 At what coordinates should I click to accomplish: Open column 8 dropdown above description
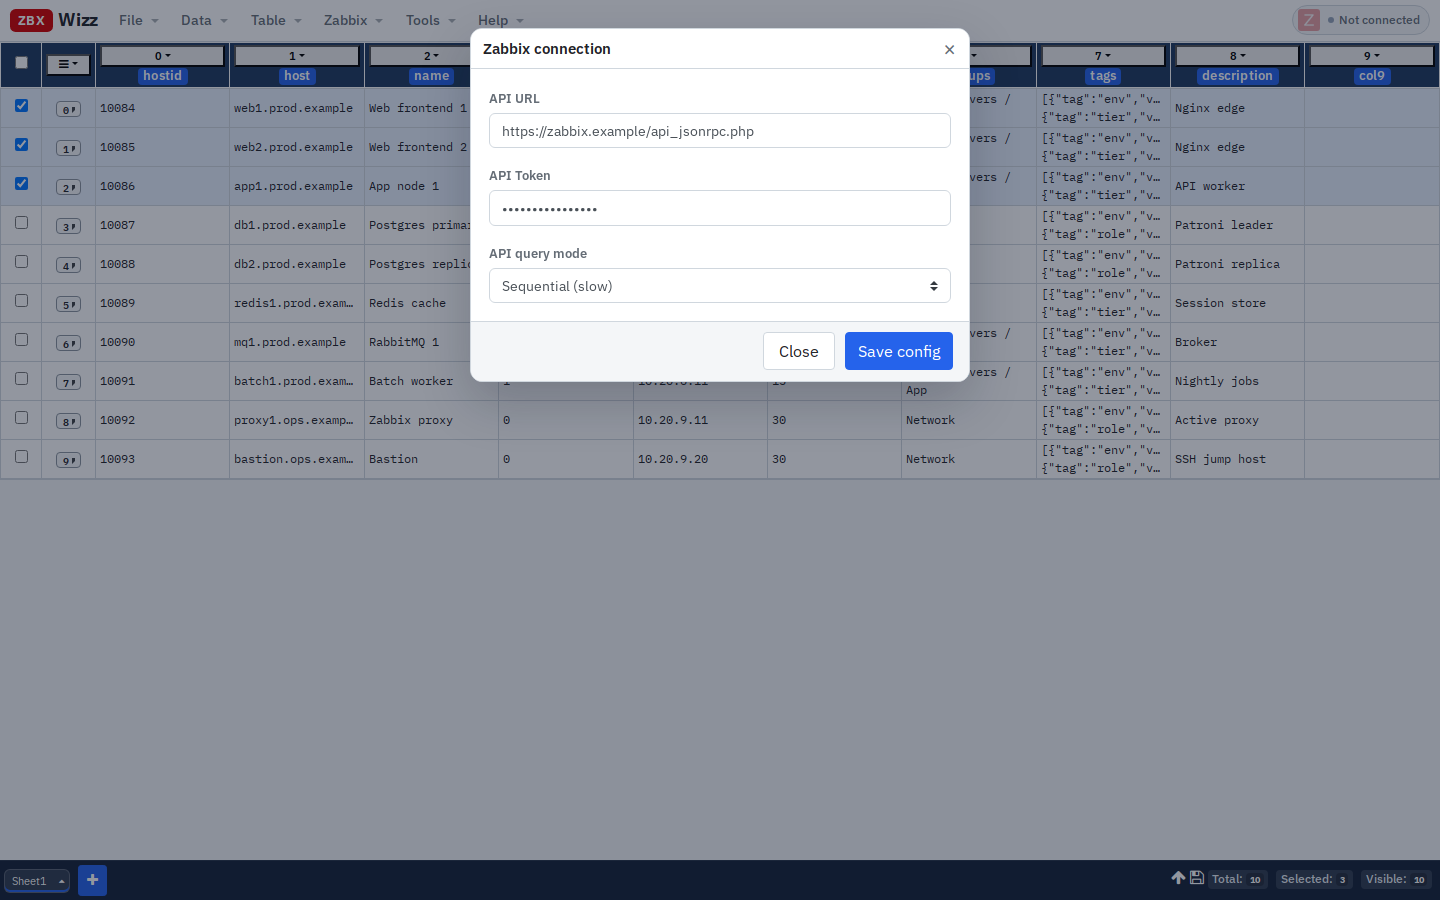pos(1237,56)
